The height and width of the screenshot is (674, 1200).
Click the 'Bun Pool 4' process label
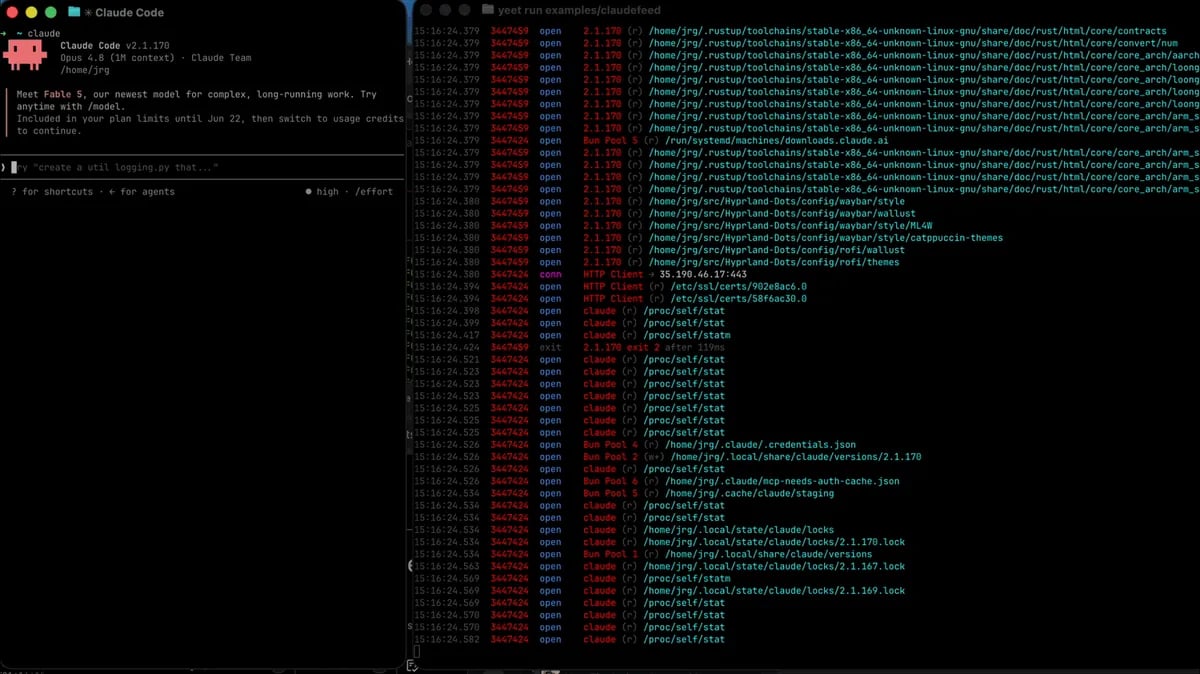611,445
